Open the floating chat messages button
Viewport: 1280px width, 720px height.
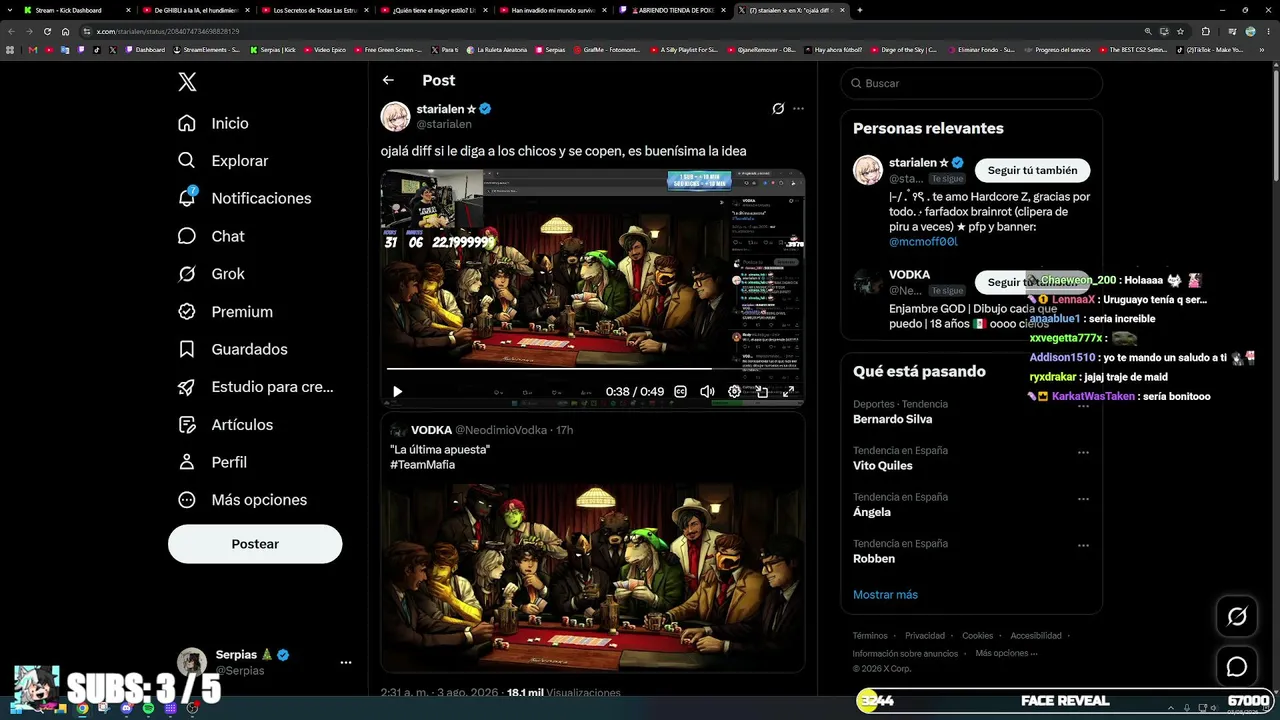click(1237, 667)
